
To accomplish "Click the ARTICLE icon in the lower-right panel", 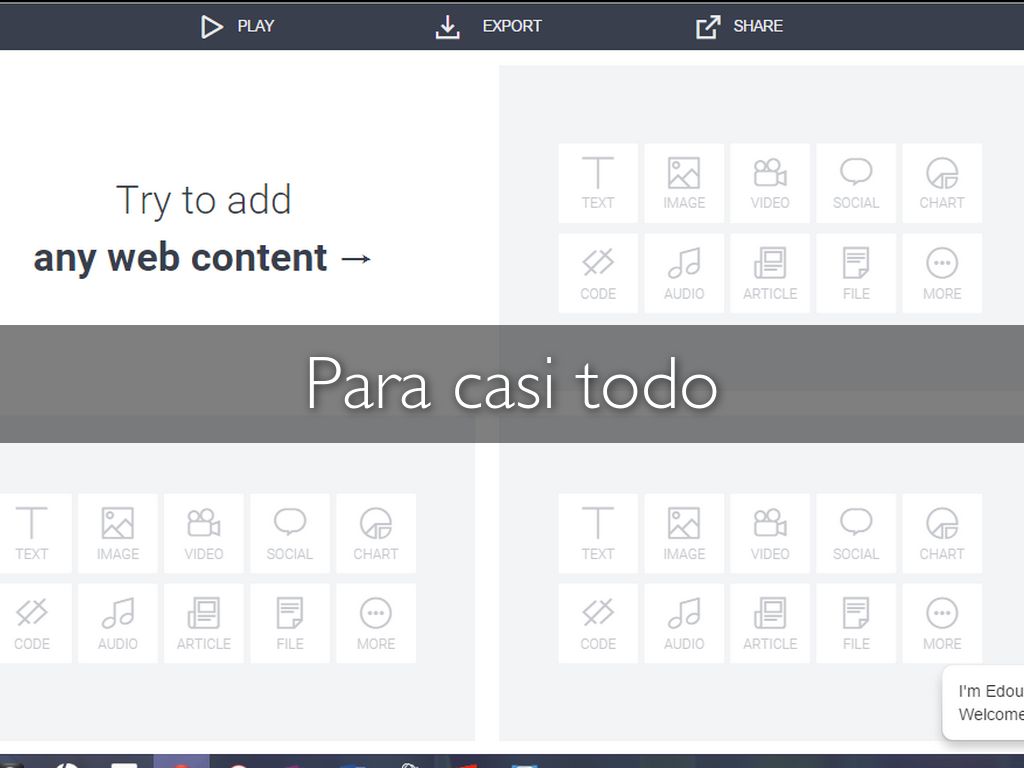I will click(x=770, y=623).
